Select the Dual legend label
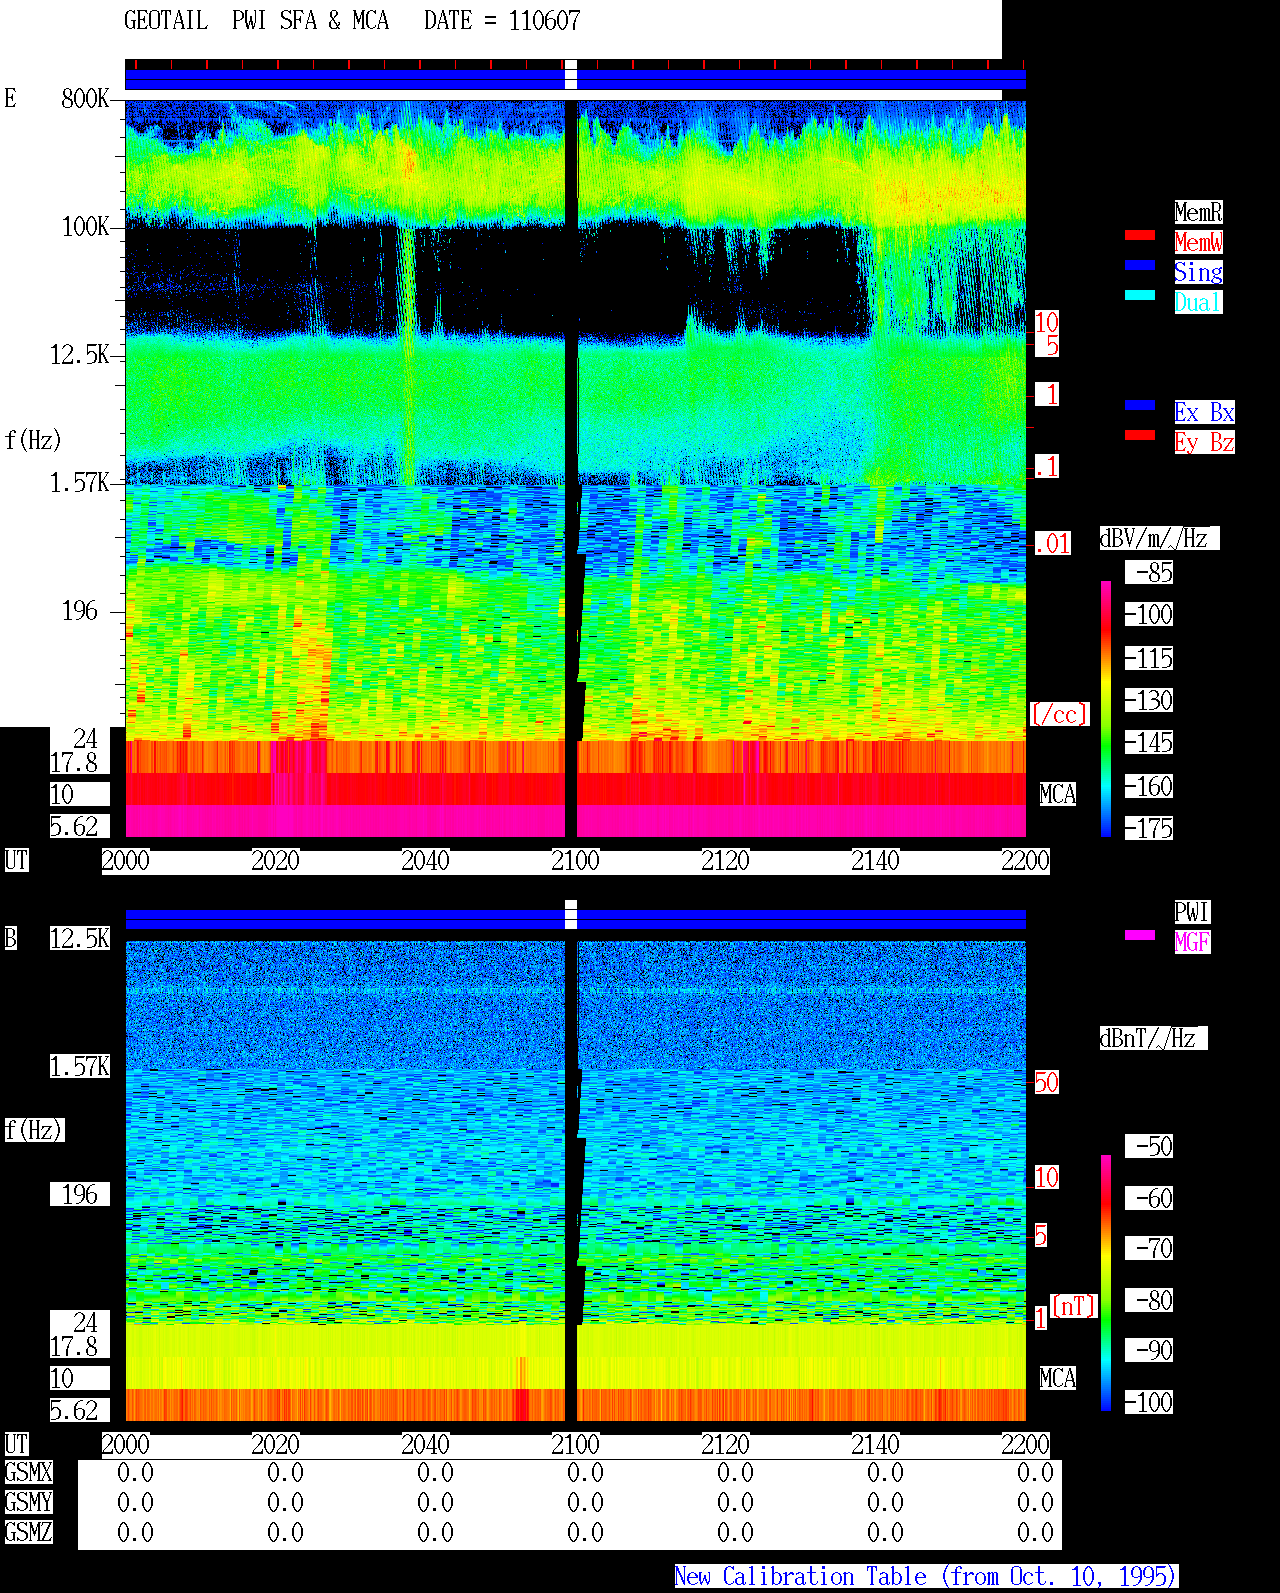The image size is (1280, 1593). pyautogui.click(x=1198, y=302)
